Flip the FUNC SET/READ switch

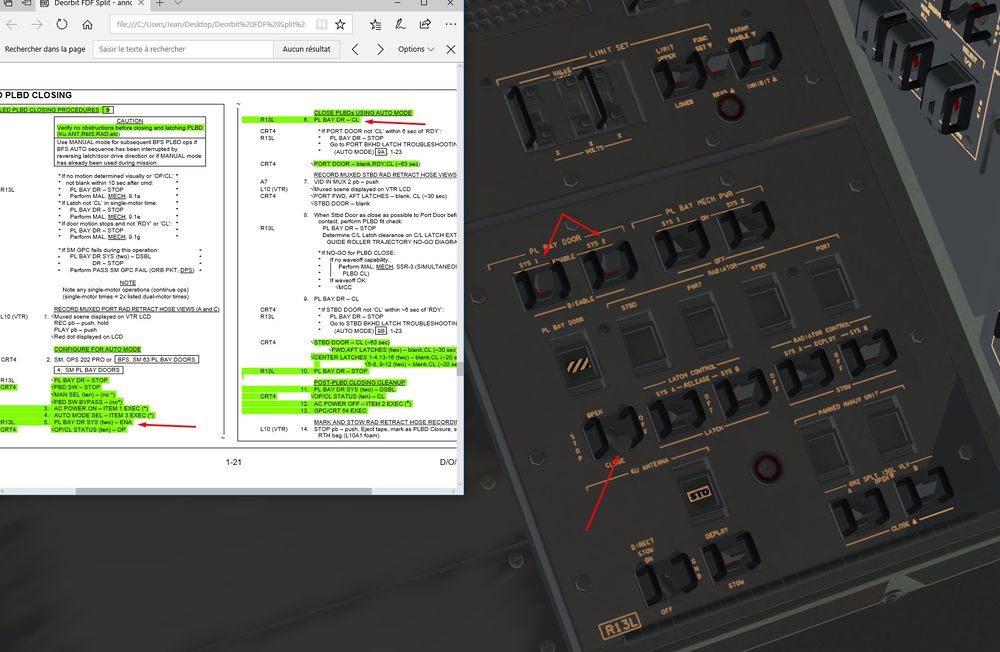(717, 67)
